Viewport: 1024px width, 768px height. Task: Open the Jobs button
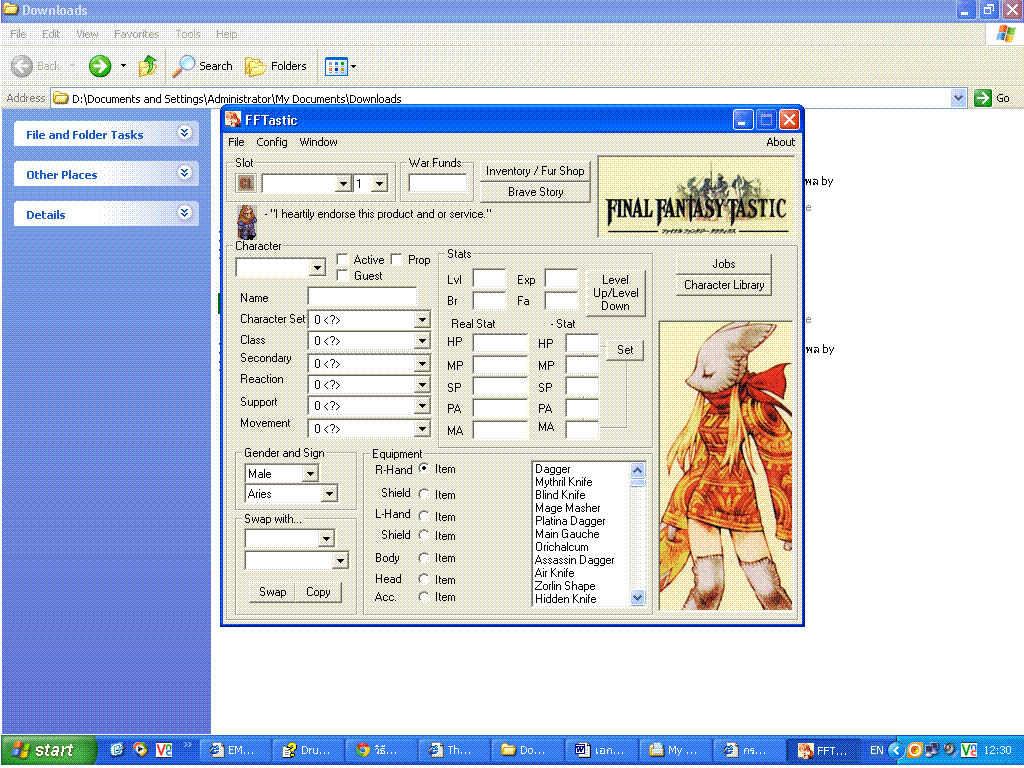tap(724, 264)
